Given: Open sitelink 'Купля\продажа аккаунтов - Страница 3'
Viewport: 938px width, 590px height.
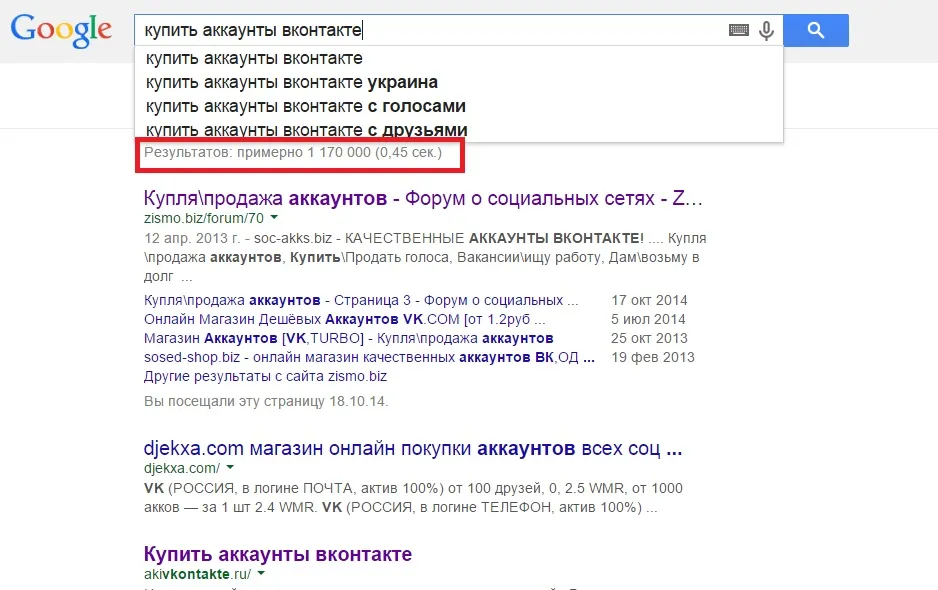Looking at the screenshot, I should [361, 300].
